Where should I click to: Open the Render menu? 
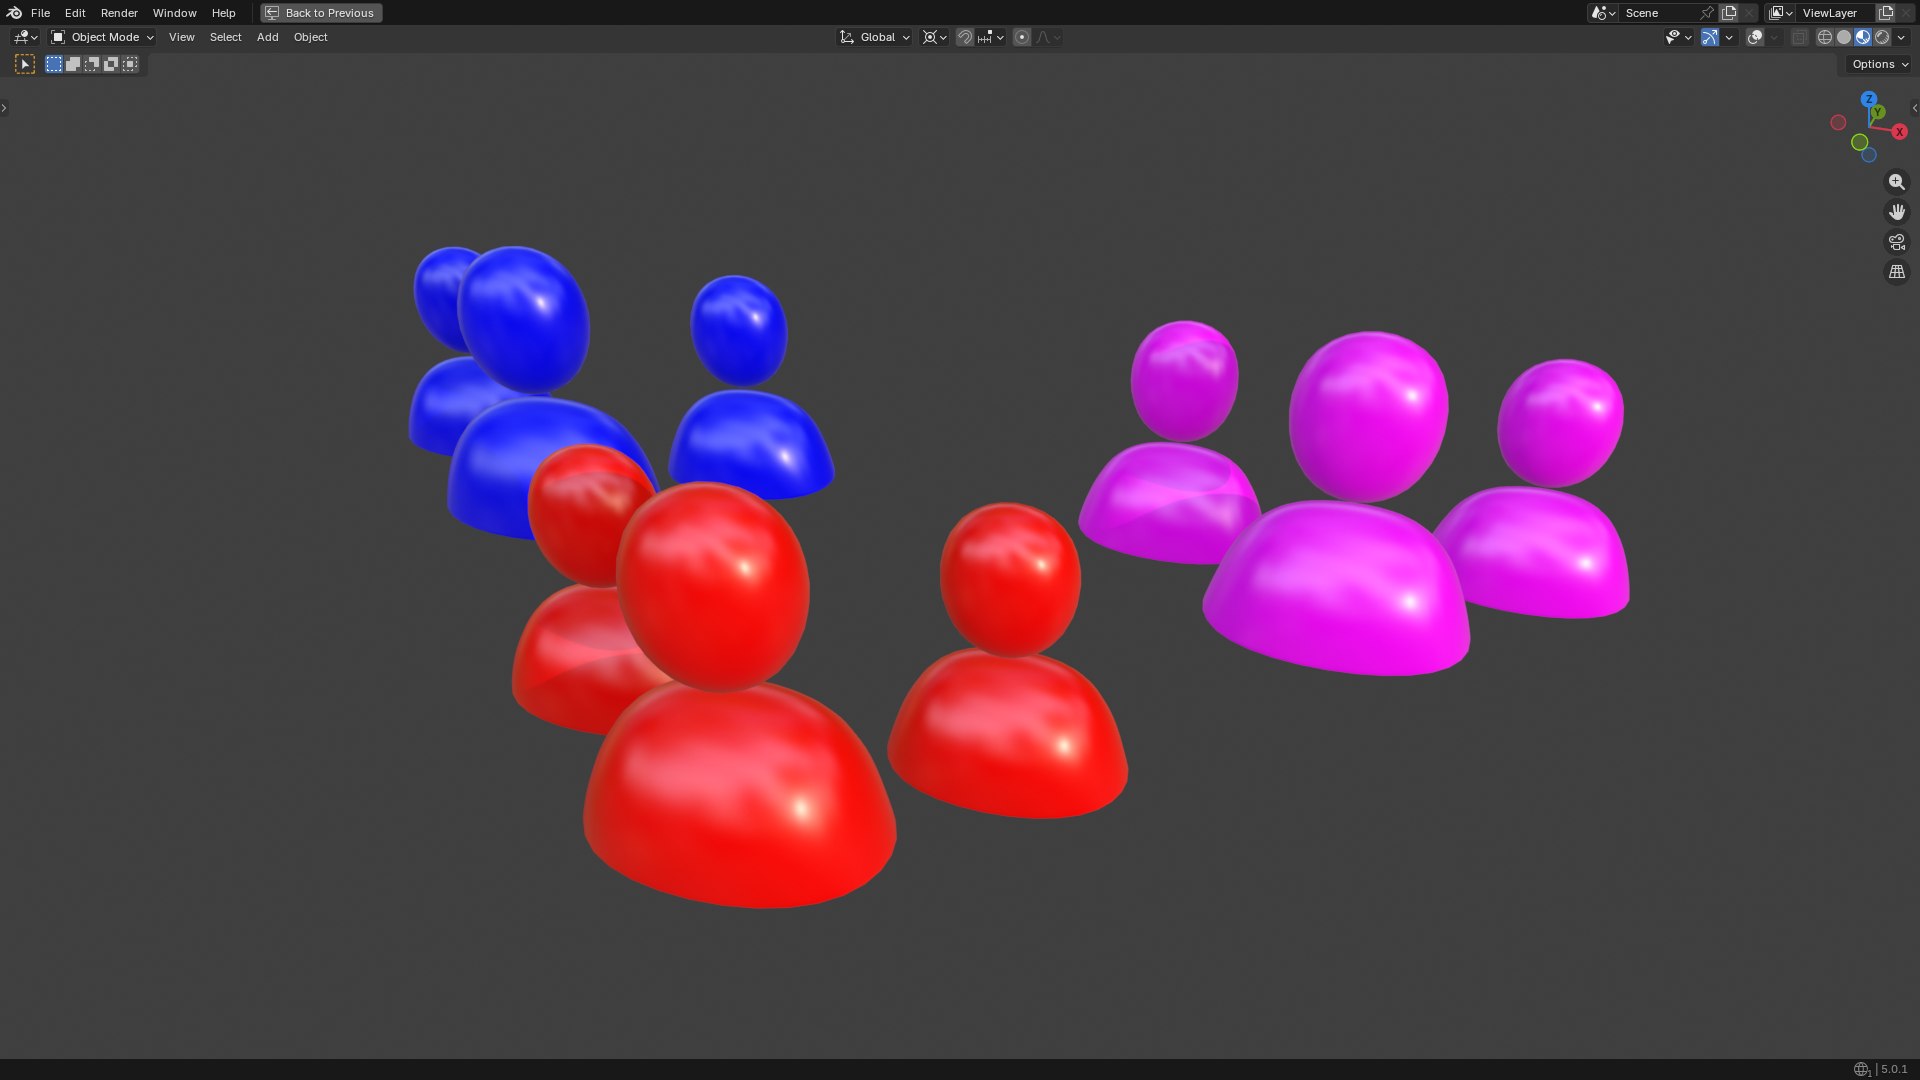tap(119, 13)
